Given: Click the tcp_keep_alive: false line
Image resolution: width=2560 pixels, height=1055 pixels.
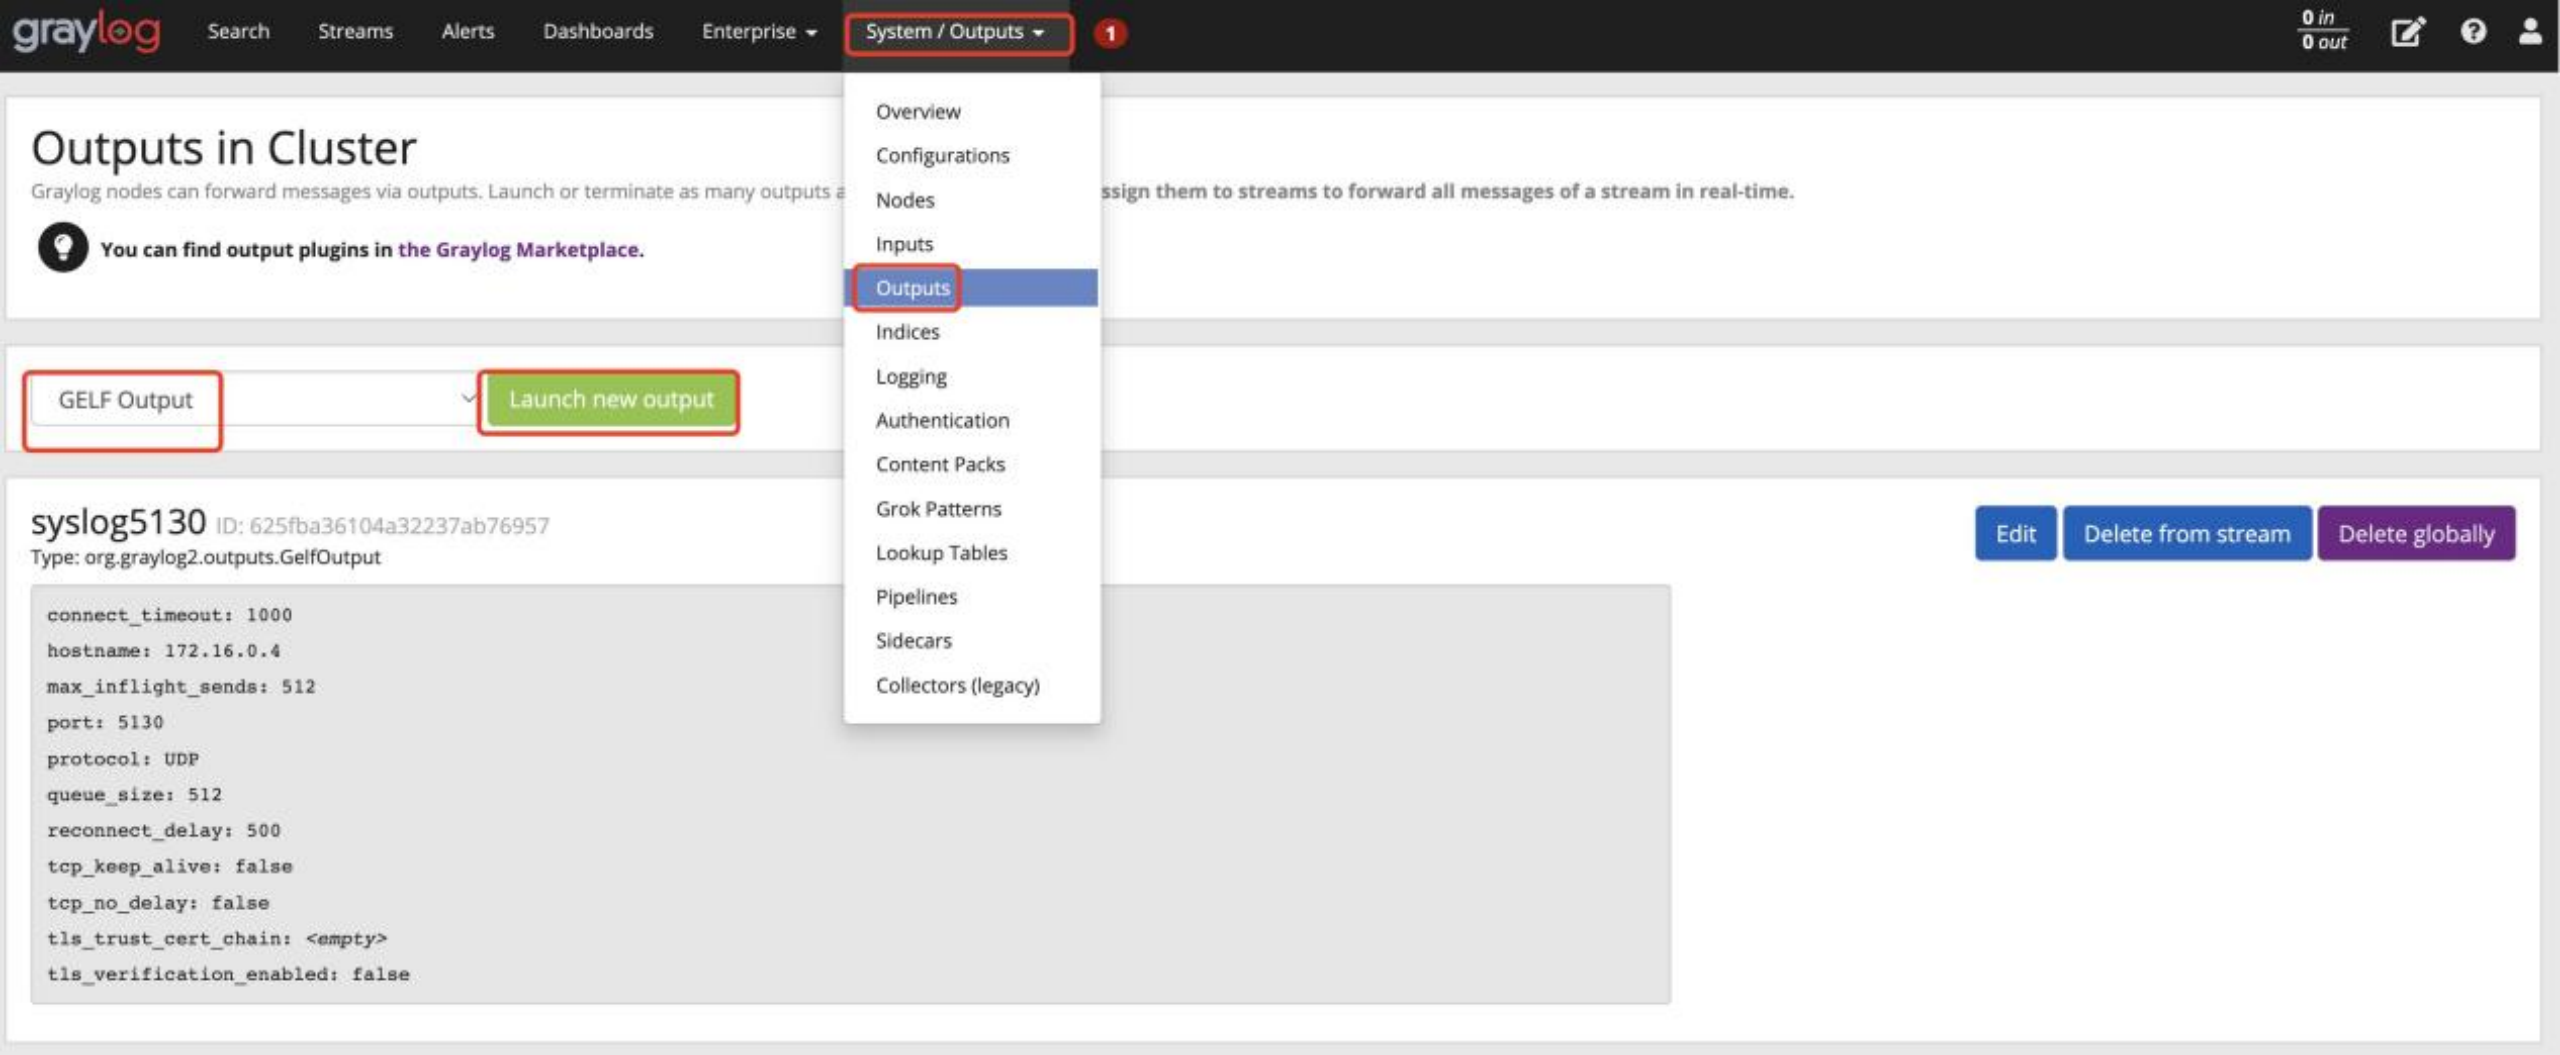Looking at the screenshot, I should (169, 866).
